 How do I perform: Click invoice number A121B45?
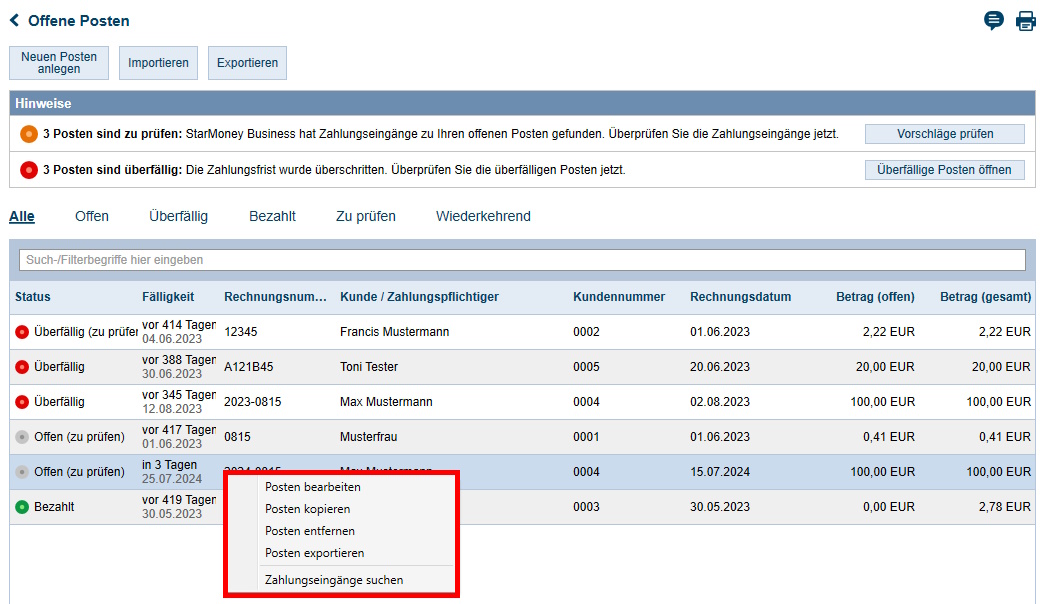pos(248,367)
